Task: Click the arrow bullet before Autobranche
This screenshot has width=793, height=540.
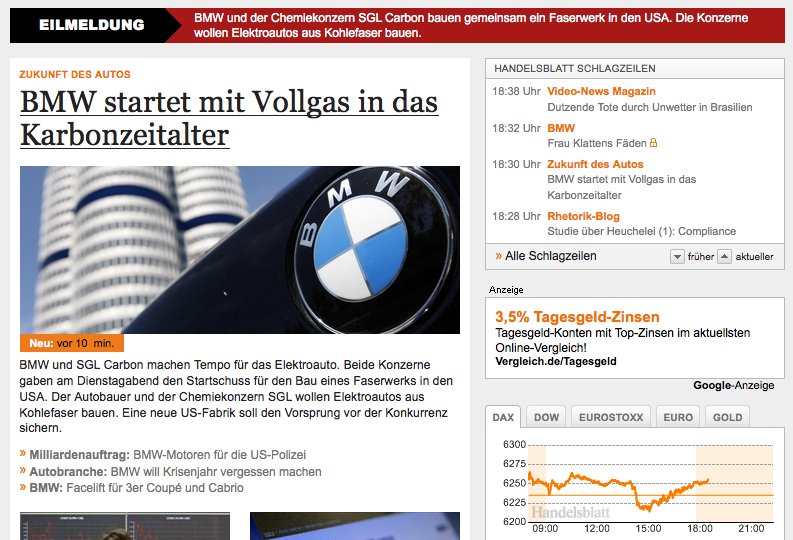Action: tap(23, 471)
